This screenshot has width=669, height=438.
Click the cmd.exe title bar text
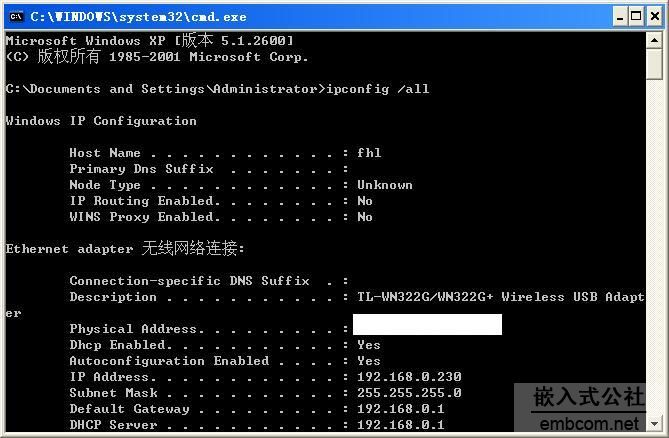tap(138, 17)
